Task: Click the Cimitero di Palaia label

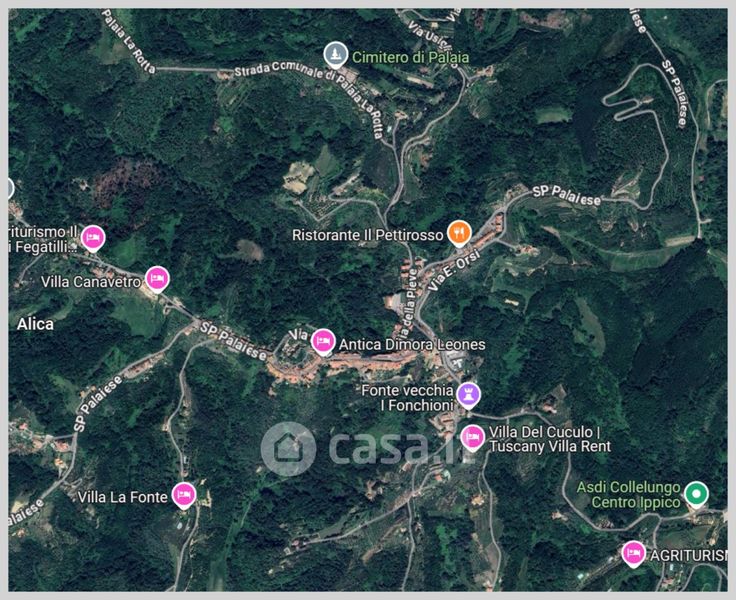Action: click(410, 57)
